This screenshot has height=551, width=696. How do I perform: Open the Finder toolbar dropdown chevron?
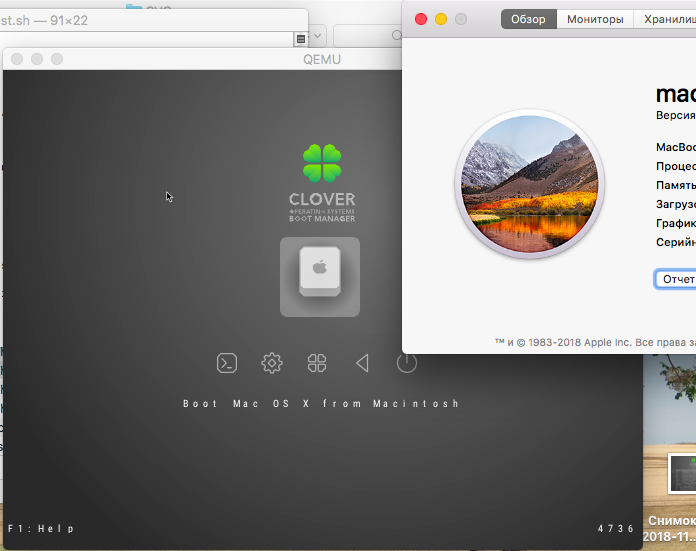click(x=317, y=36)
